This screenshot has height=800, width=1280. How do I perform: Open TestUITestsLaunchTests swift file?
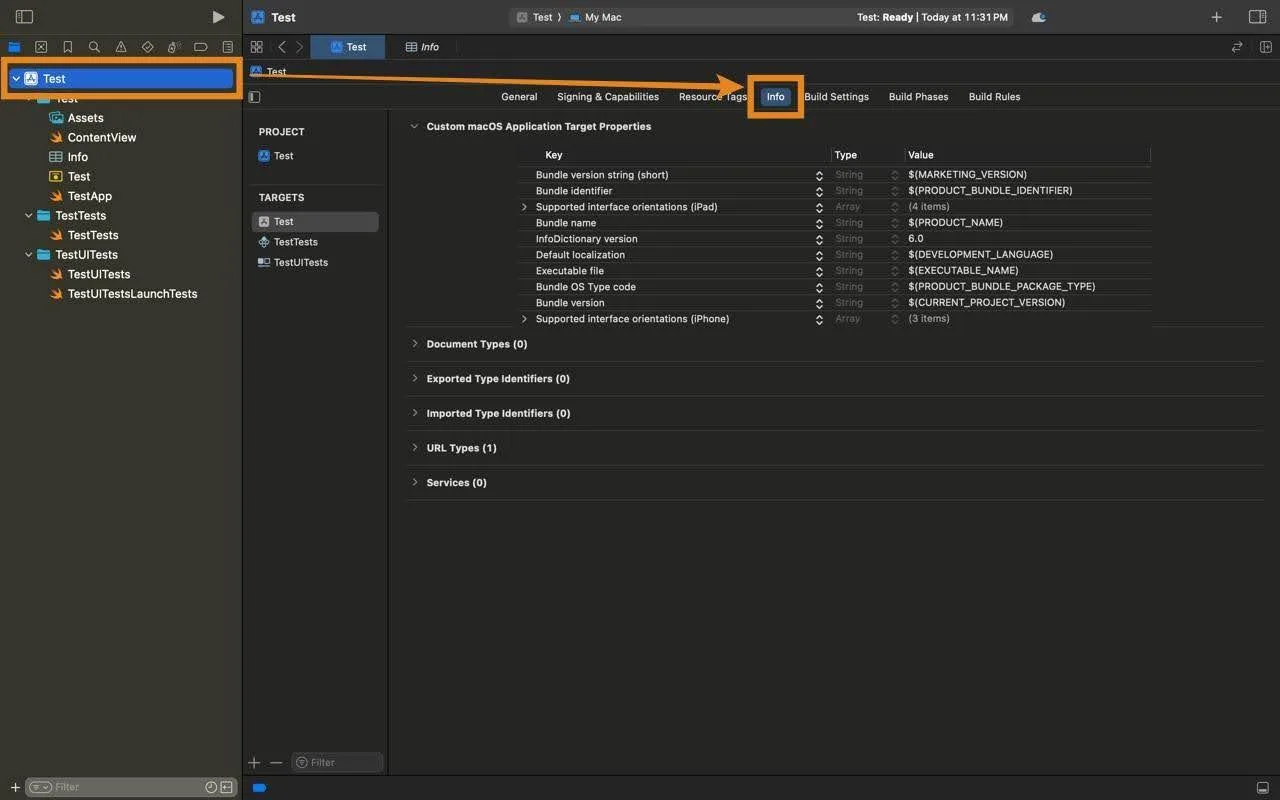(x=132, y=294)
